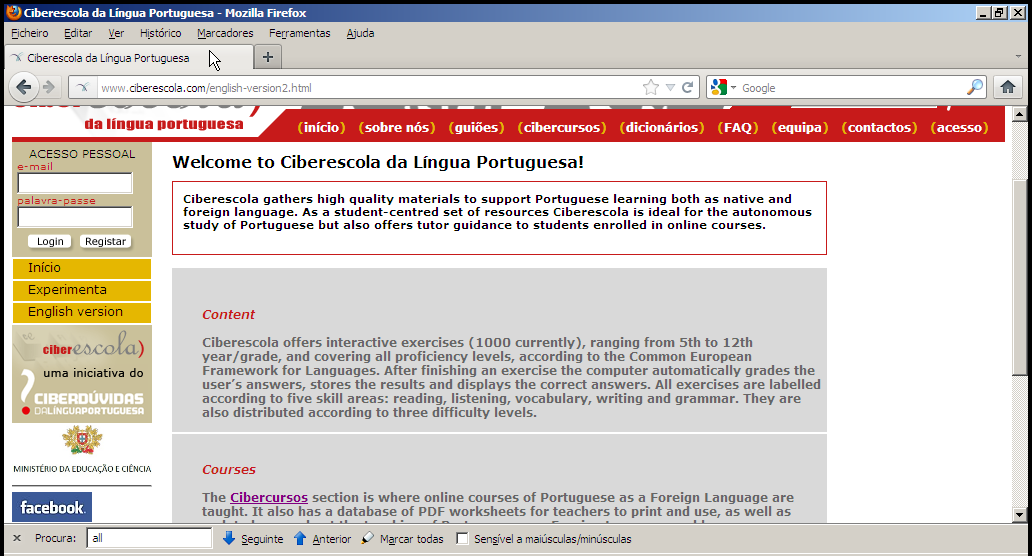Follow the Cibercursos link in text

pos(269,497)
